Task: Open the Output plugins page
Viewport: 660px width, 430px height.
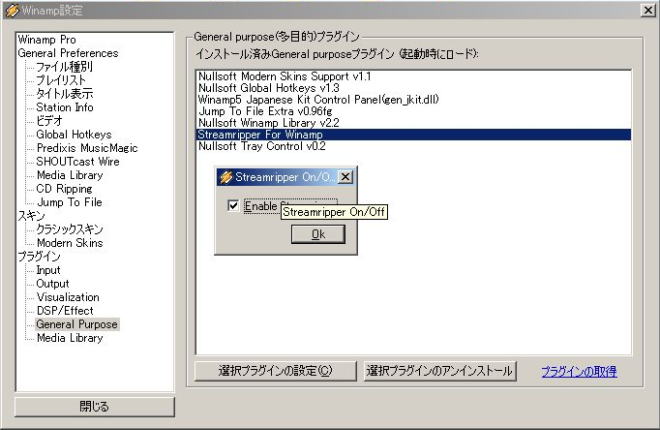Action: (53, 284)
